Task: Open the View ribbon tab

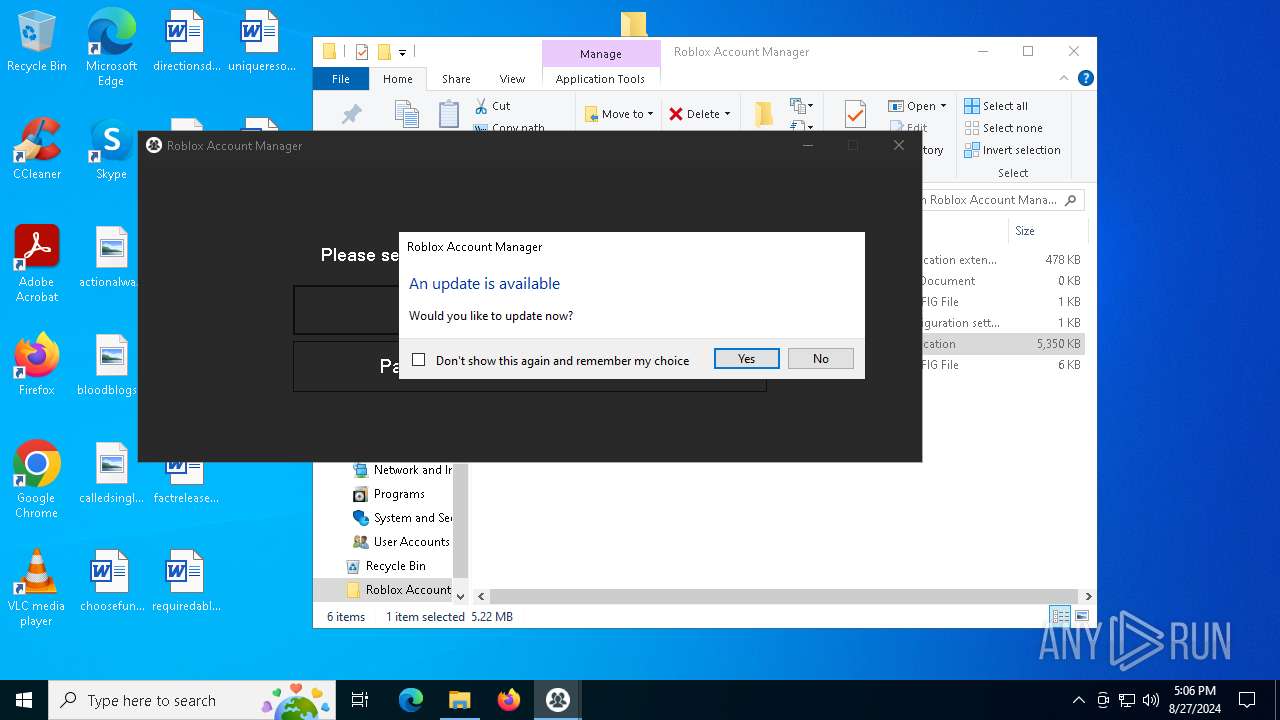Action: 512,79
